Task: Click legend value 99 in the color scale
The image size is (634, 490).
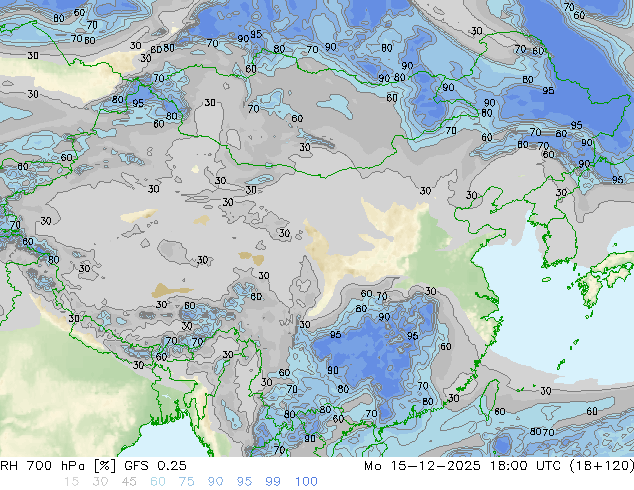Action: (x=273, y=482)
